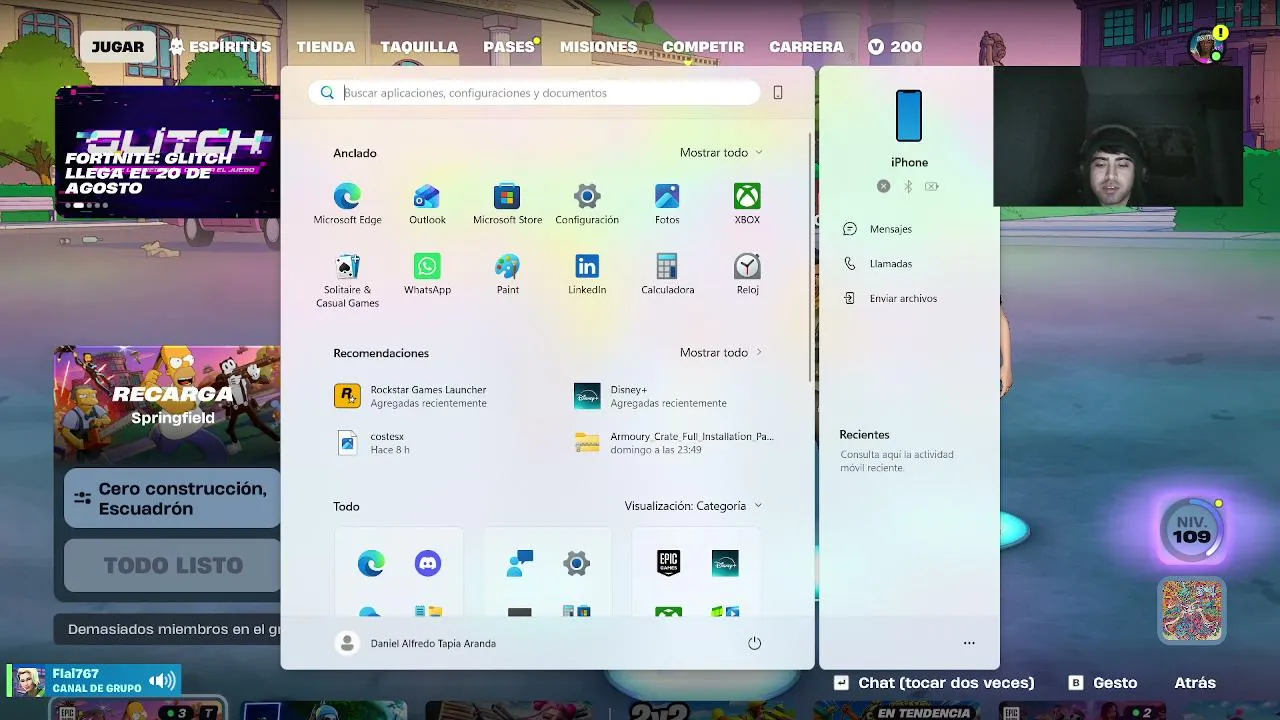This screenshot has width=1280, height=720.
Task: Open the LinkedIn pinned app
Action: tap(587, 274)
